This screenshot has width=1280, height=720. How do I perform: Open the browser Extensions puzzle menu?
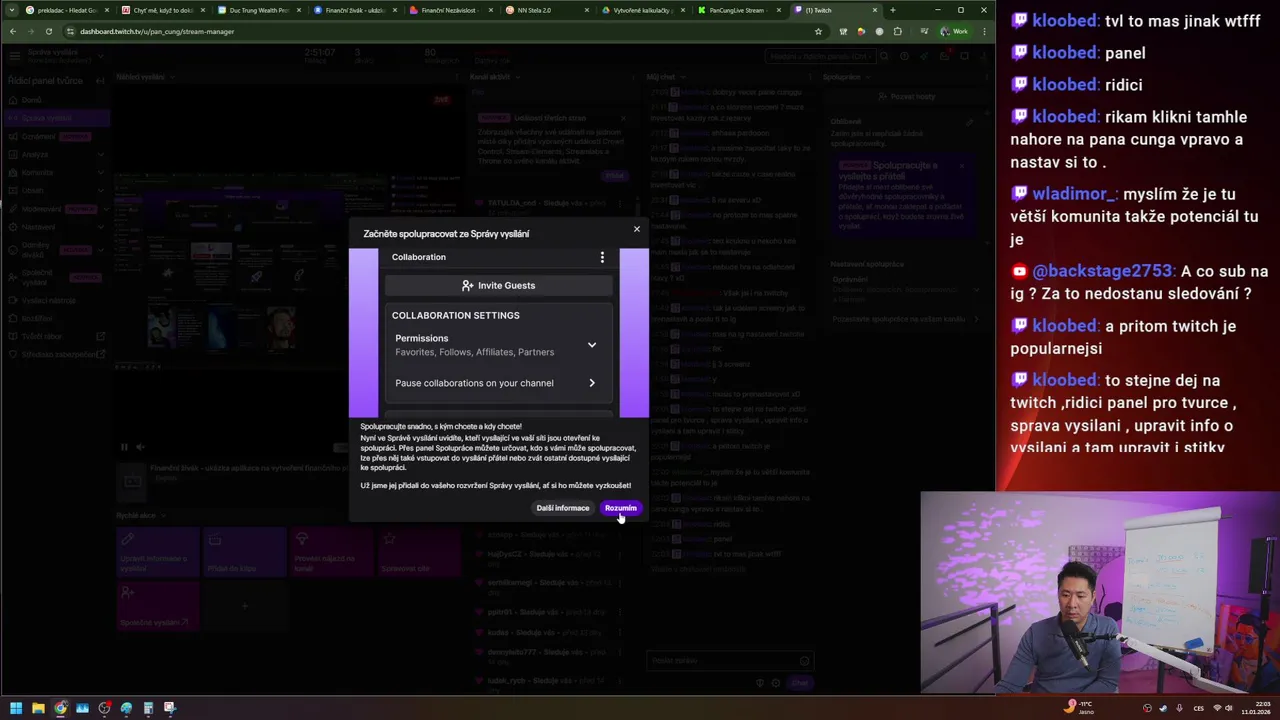pyautogui.click(x=897, y=31)
